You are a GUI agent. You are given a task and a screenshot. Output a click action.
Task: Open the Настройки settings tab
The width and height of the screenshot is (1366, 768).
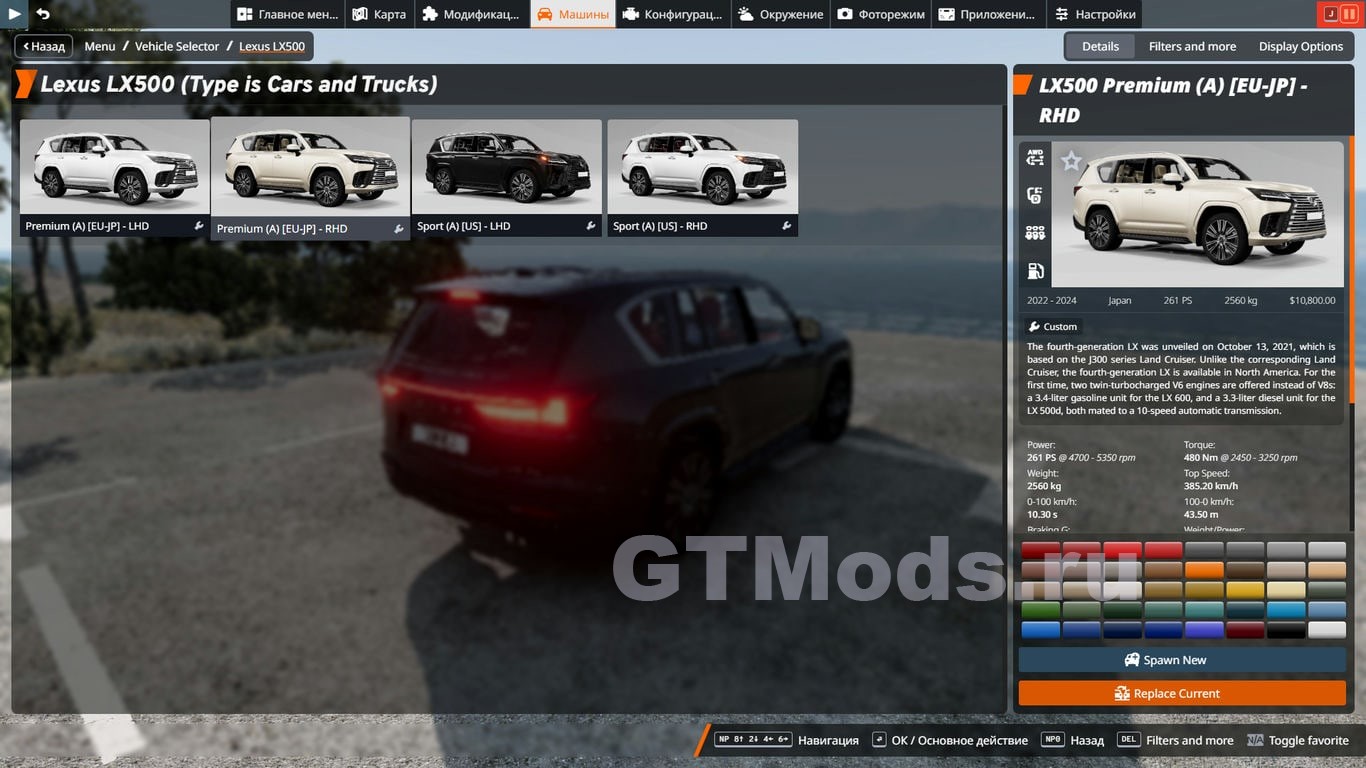click(x=1095, y=14)
